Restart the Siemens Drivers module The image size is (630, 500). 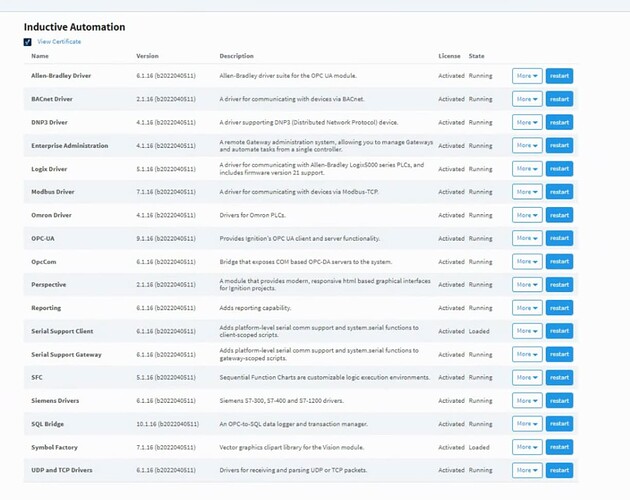tap(559, 401)
